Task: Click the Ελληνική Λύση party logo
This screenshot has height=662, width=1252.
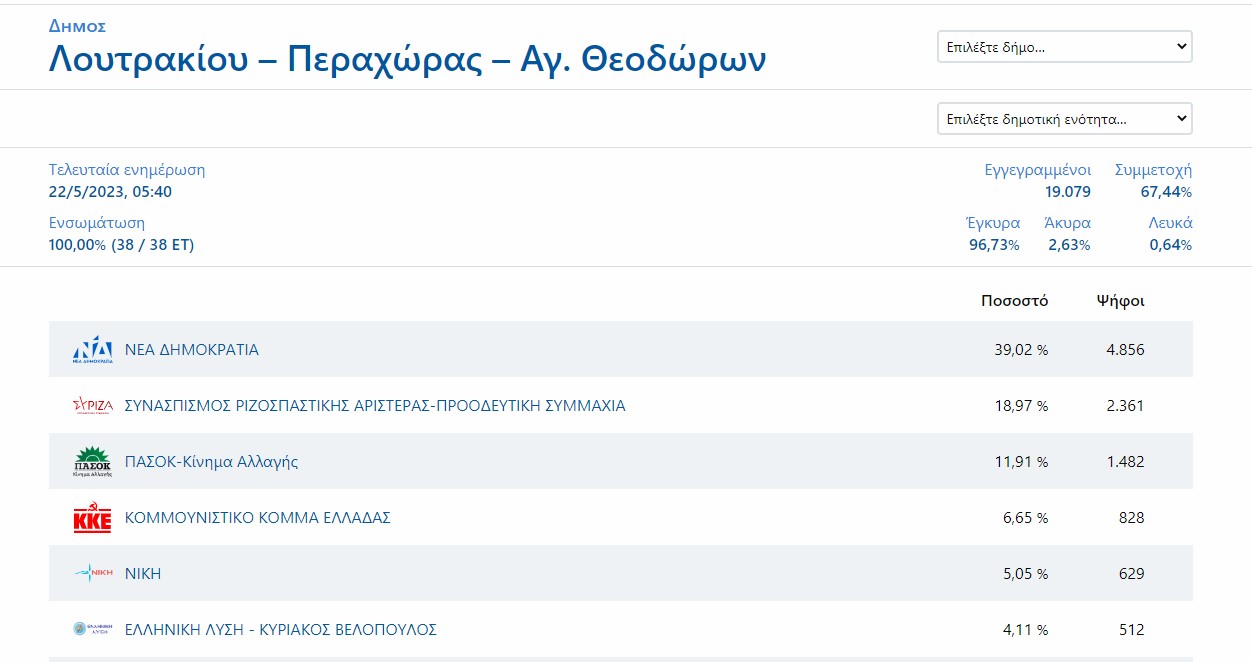Action: pyautogui.click(x=93, y=630)
